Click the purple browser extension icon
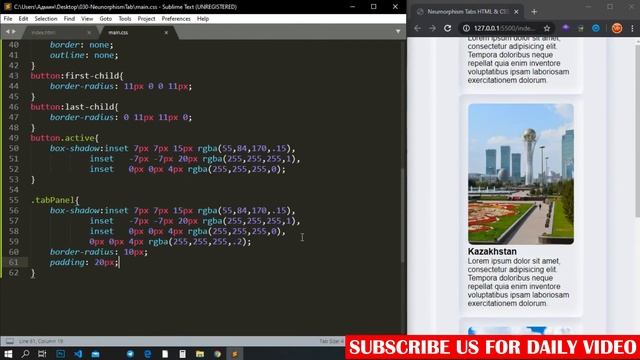This screenshot has height=360, width=640. pyautogui.click(x=566, y=28)
